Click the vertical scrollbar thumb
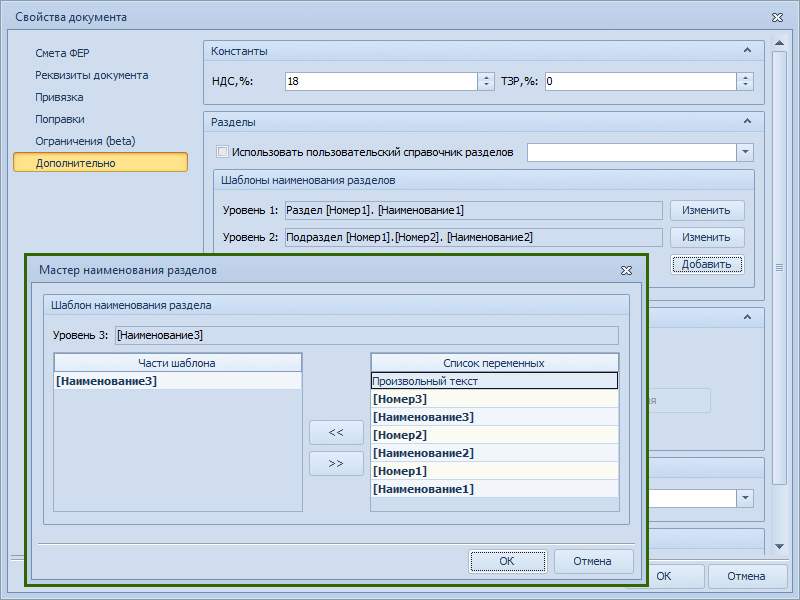 click(779, 267)
